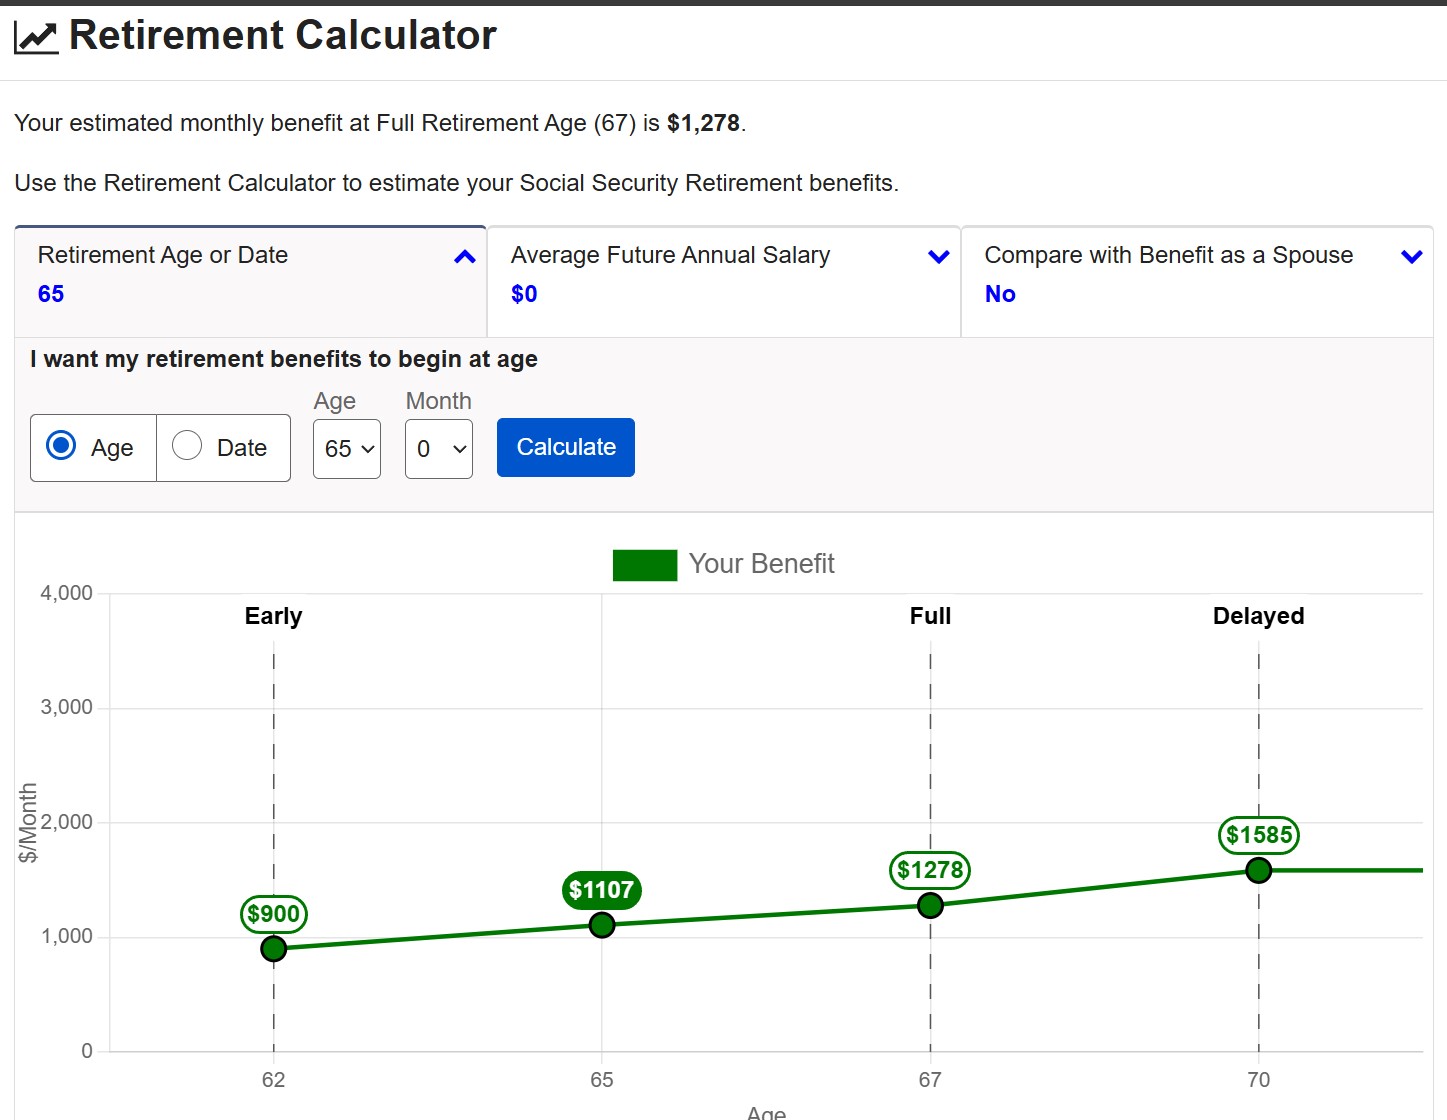Image resolution: width=1447 pixels, height=1120 pixels.
Task: Click the 67 x-axis age label
Action: [x=930, y=1080]
